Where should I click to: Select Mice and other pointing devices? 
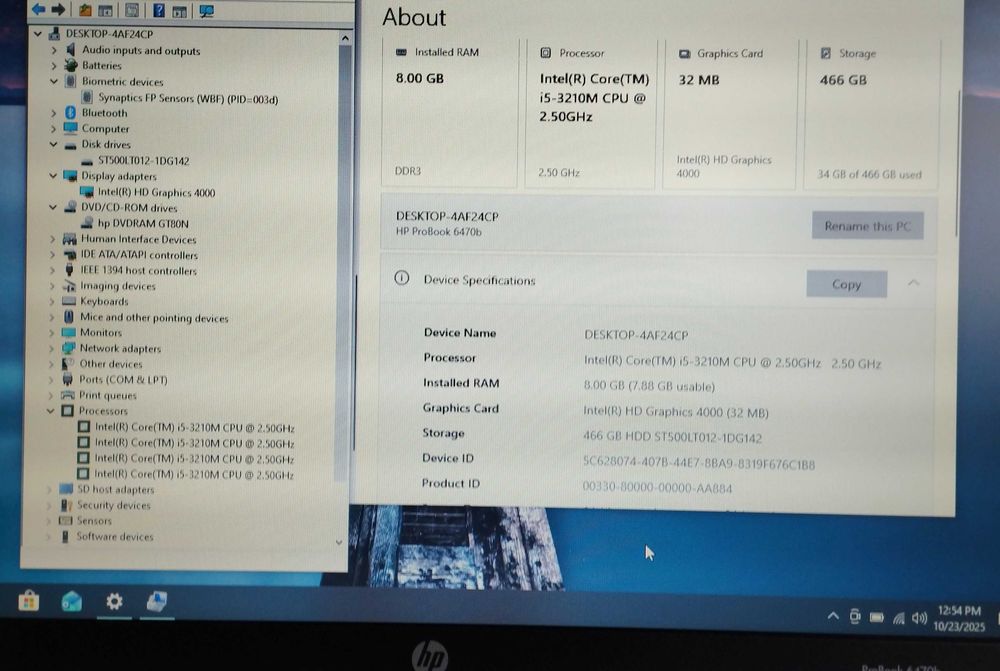[154, 317]
